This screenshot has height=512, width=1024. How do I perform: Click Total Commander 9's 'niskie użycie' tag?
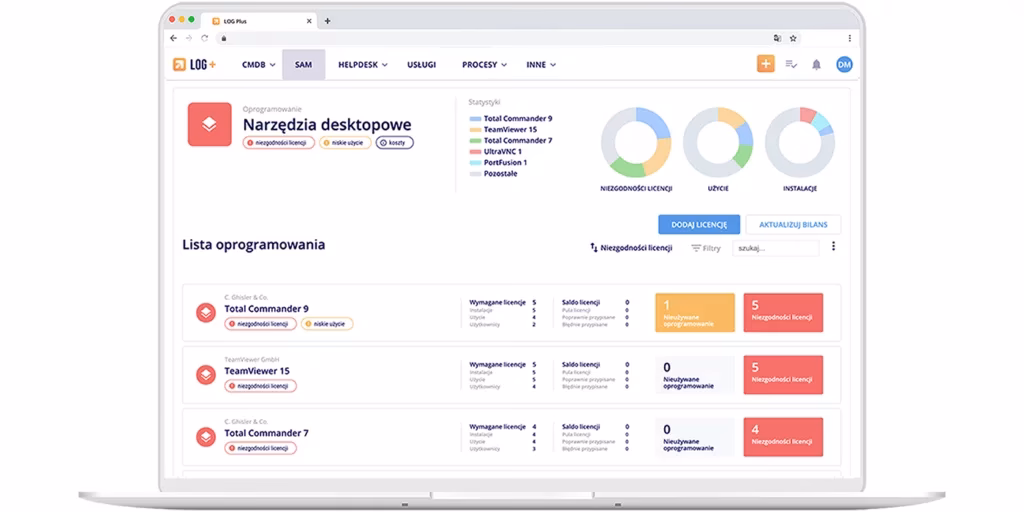[x=327, y=324]
